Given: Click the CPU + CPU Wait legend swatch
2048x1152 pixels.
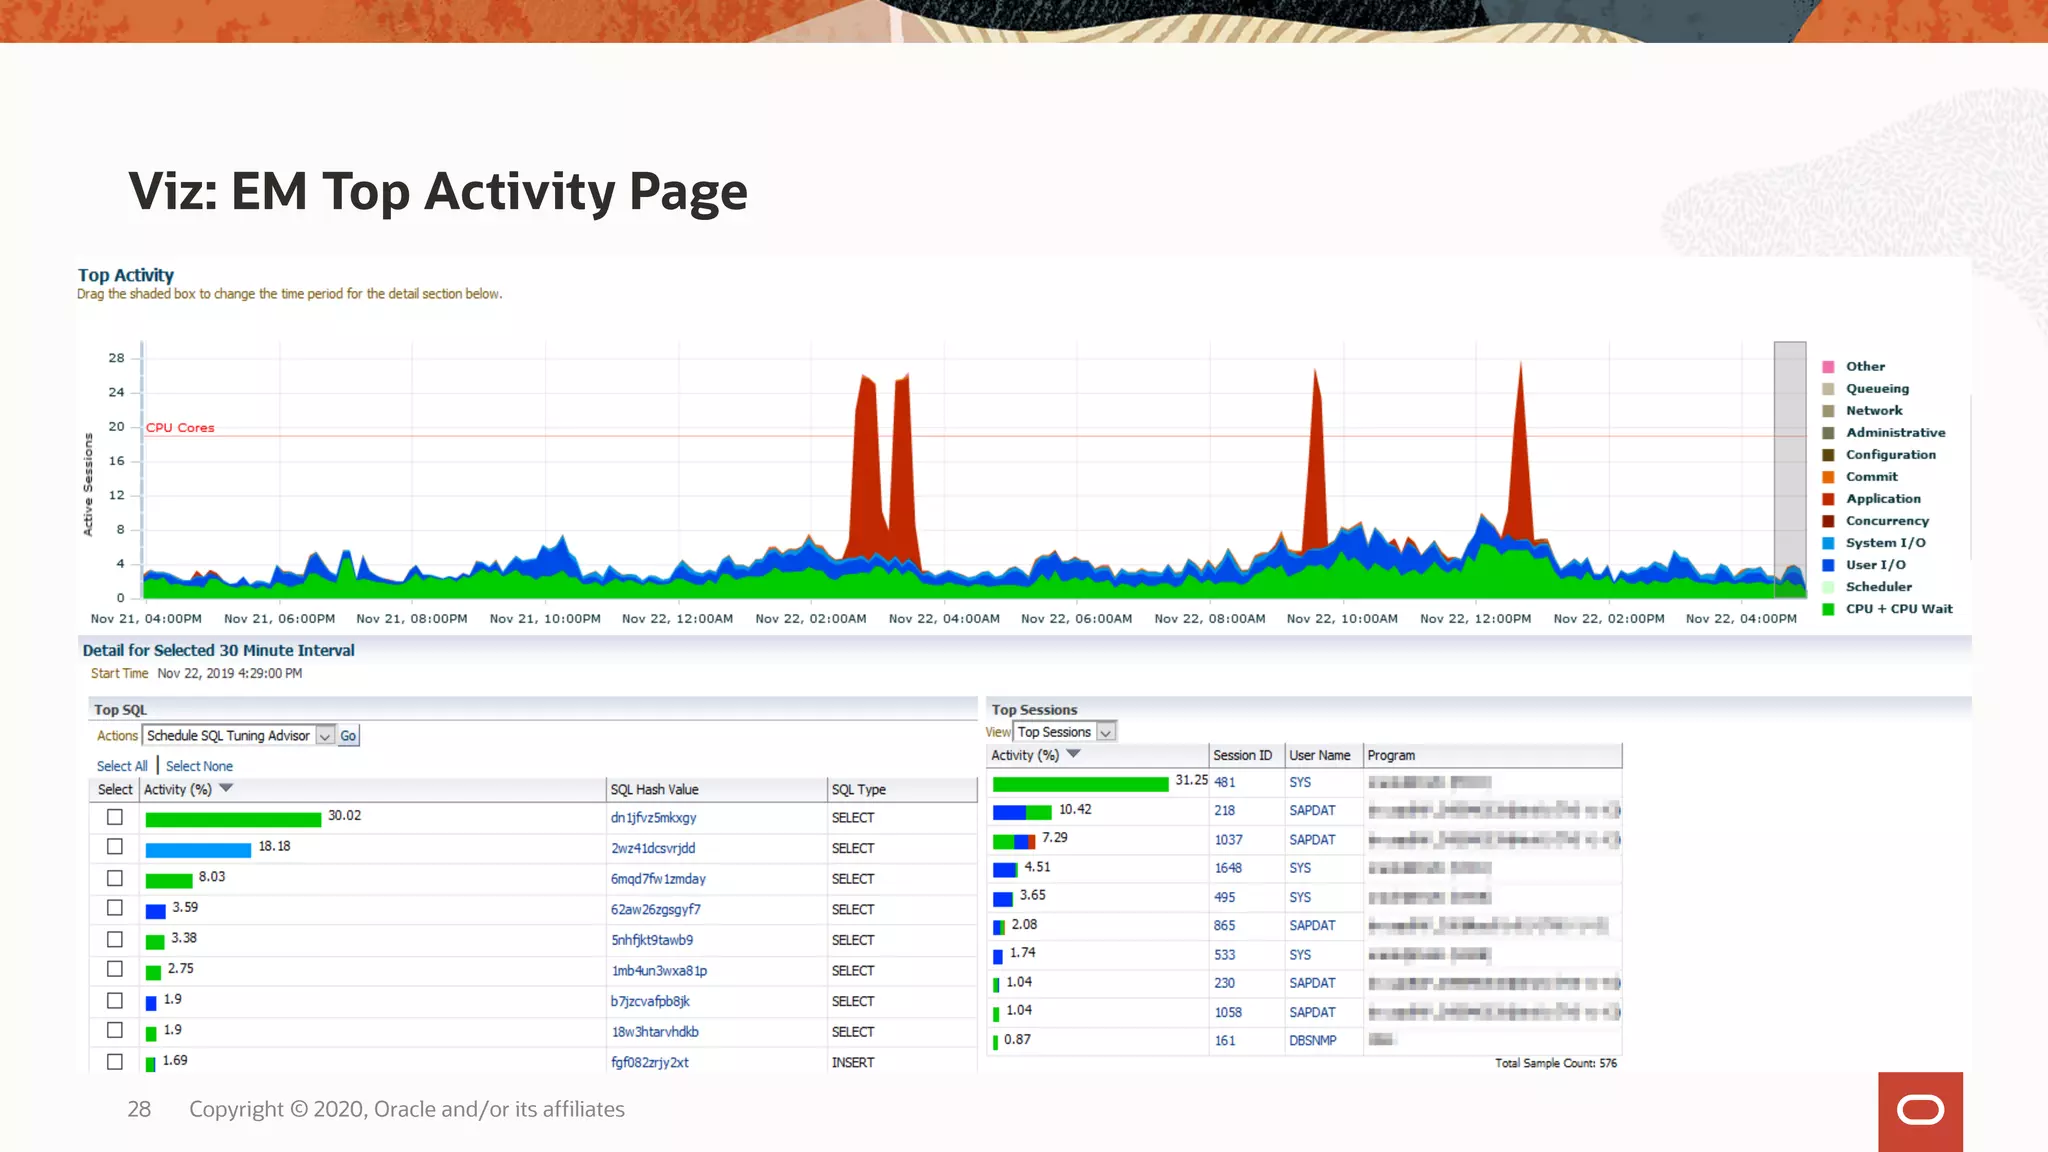Looking at the screenshot, I should [1828, 609].
